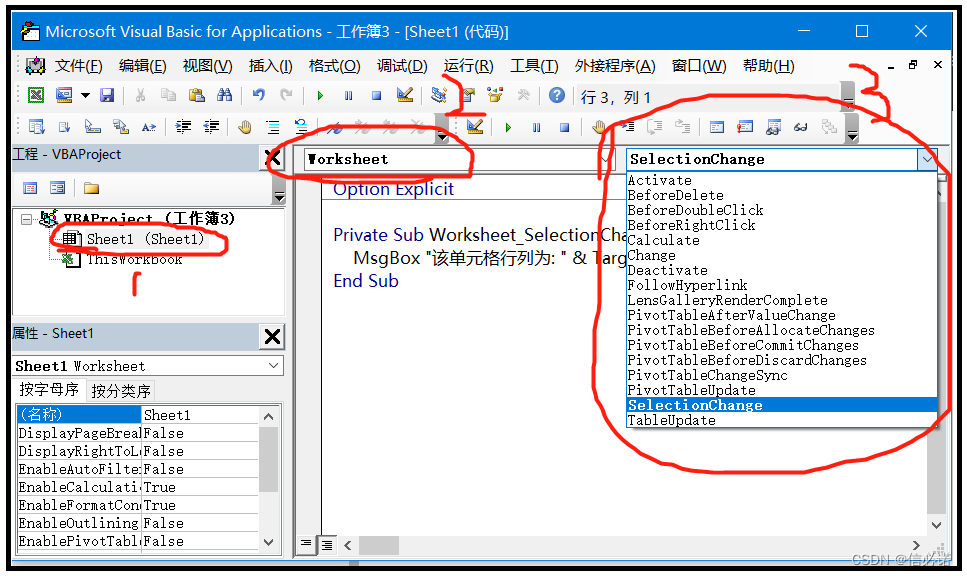Click the Quick Watch glasses icon
Viewport: 967px width, 576px height.
point(800,127)
